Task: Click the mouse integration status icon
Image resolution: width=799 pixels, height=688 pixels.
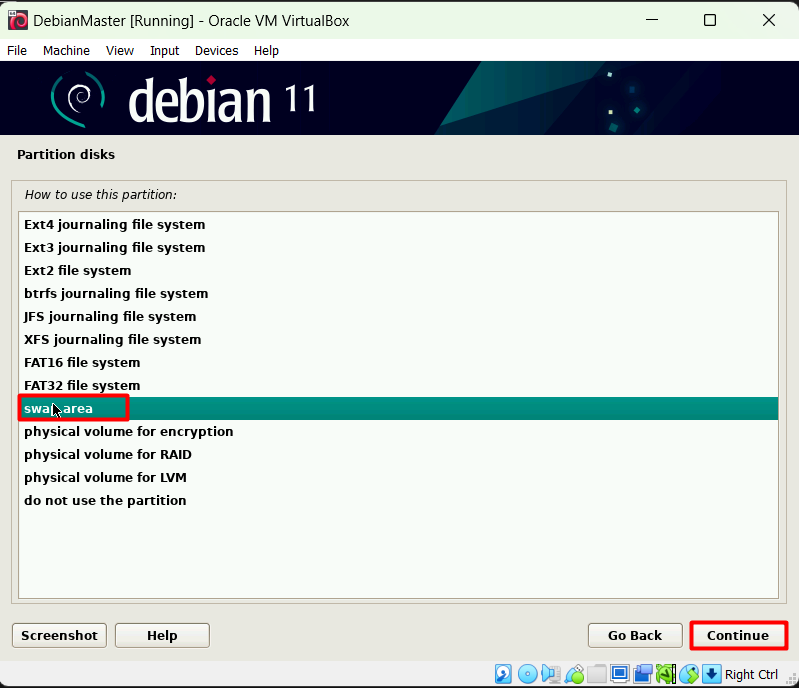Action: tap(689, 674)
